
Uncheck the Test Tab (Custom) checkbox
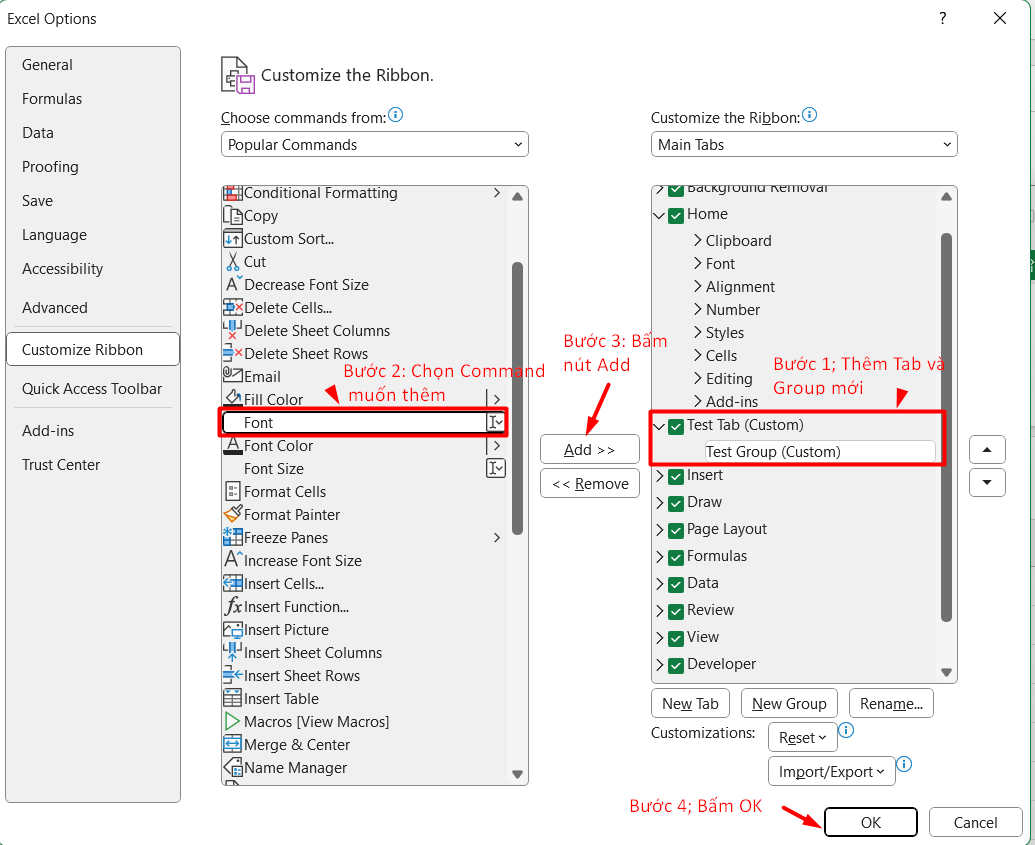coord(676,426)
